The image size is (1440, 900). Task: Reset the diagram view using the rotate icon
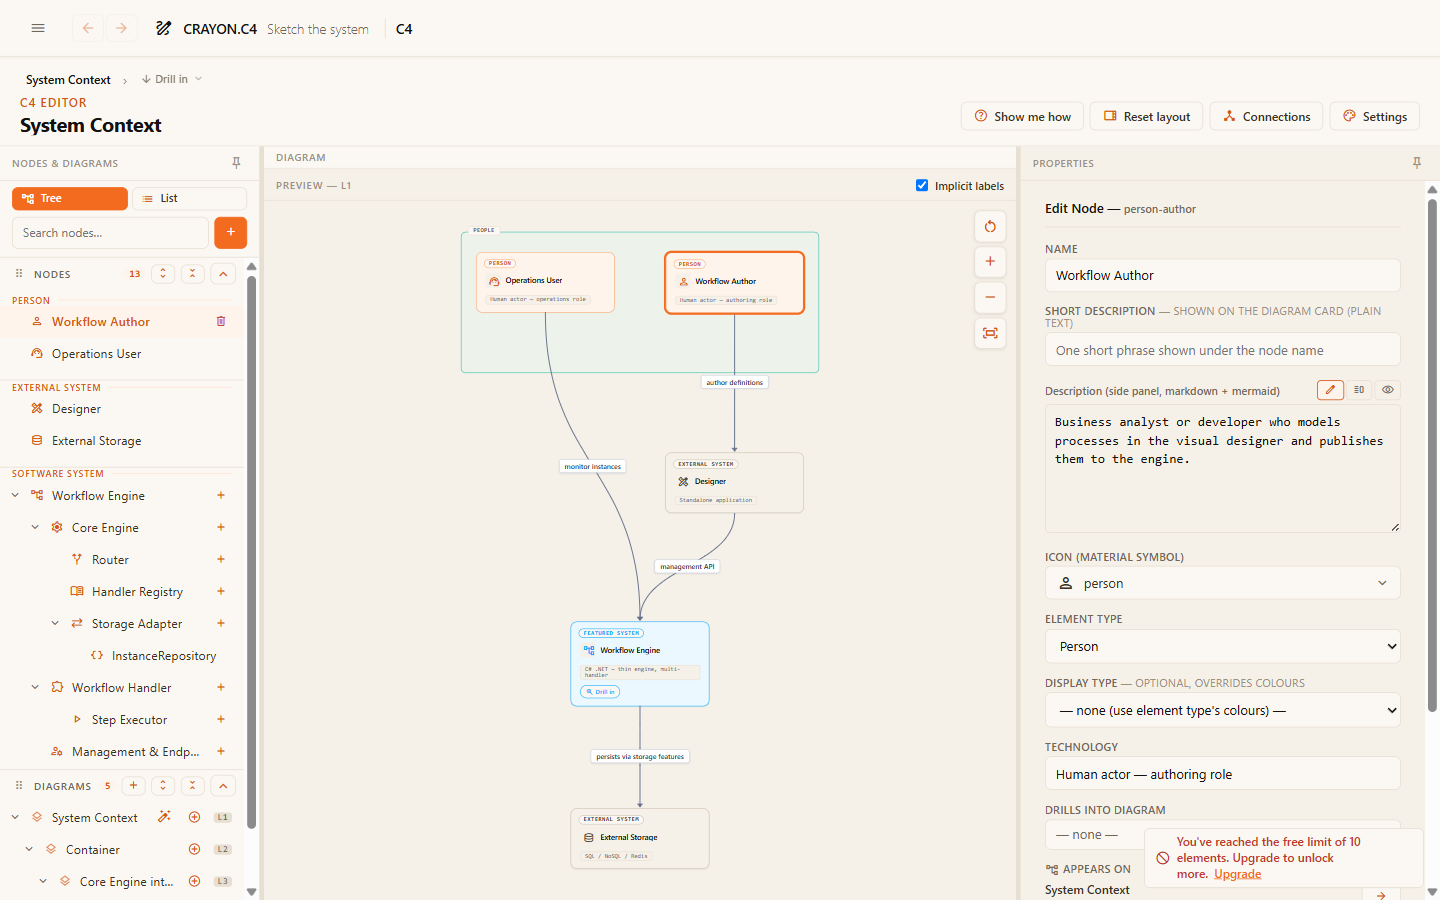click(990, 226)
